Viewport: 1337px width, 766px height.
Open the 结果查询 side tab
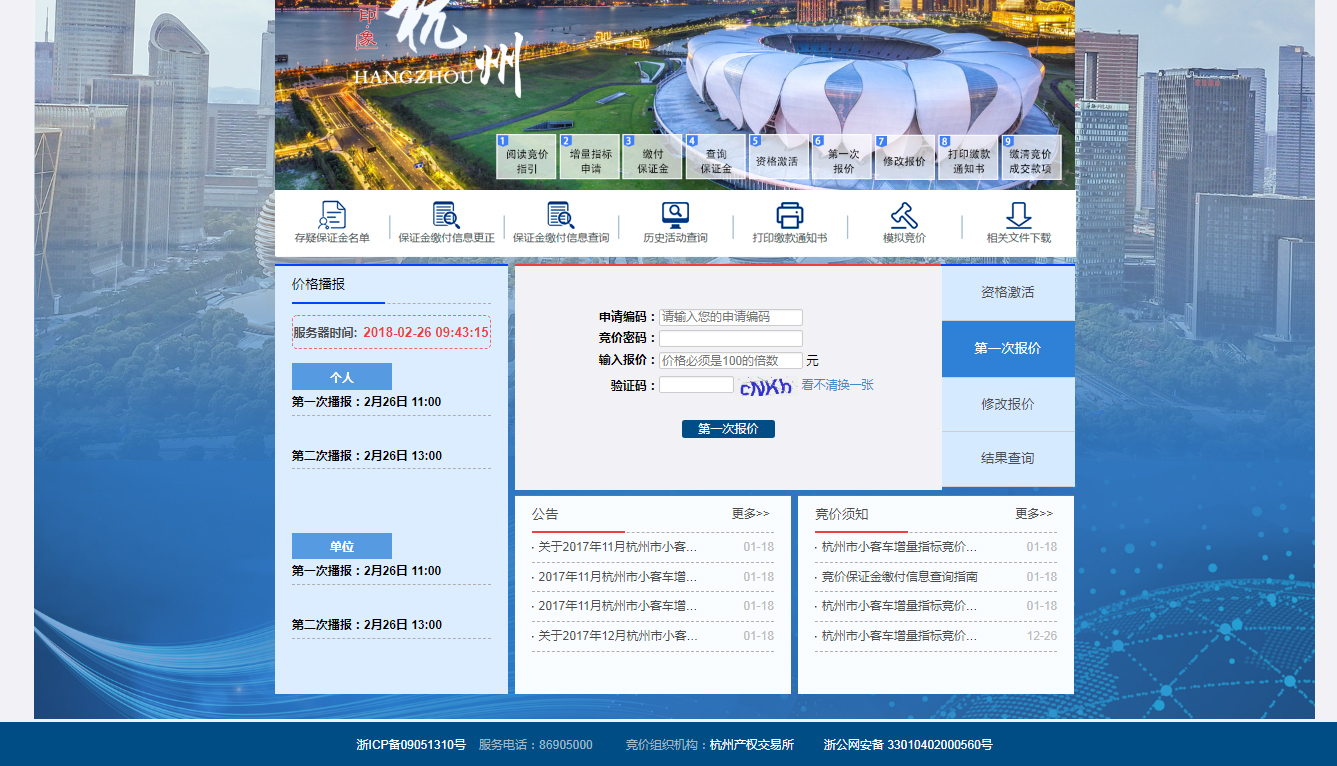[1007, 458]
